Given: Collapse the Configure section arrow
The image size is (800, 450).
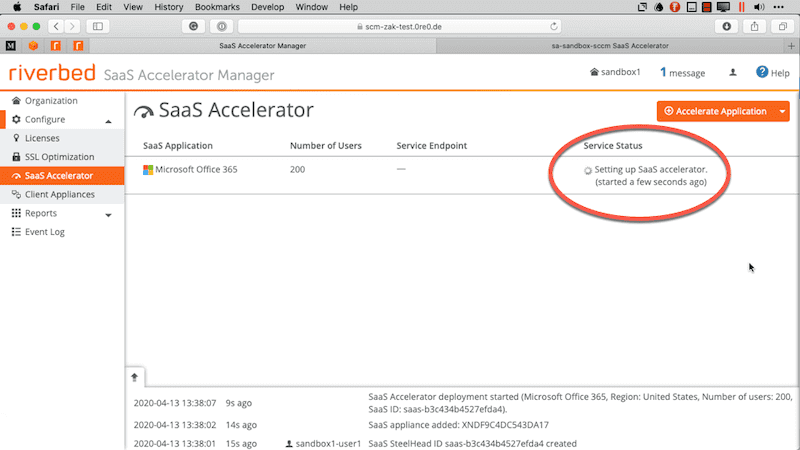Looking at the screenshot, I should click(108, 121).
